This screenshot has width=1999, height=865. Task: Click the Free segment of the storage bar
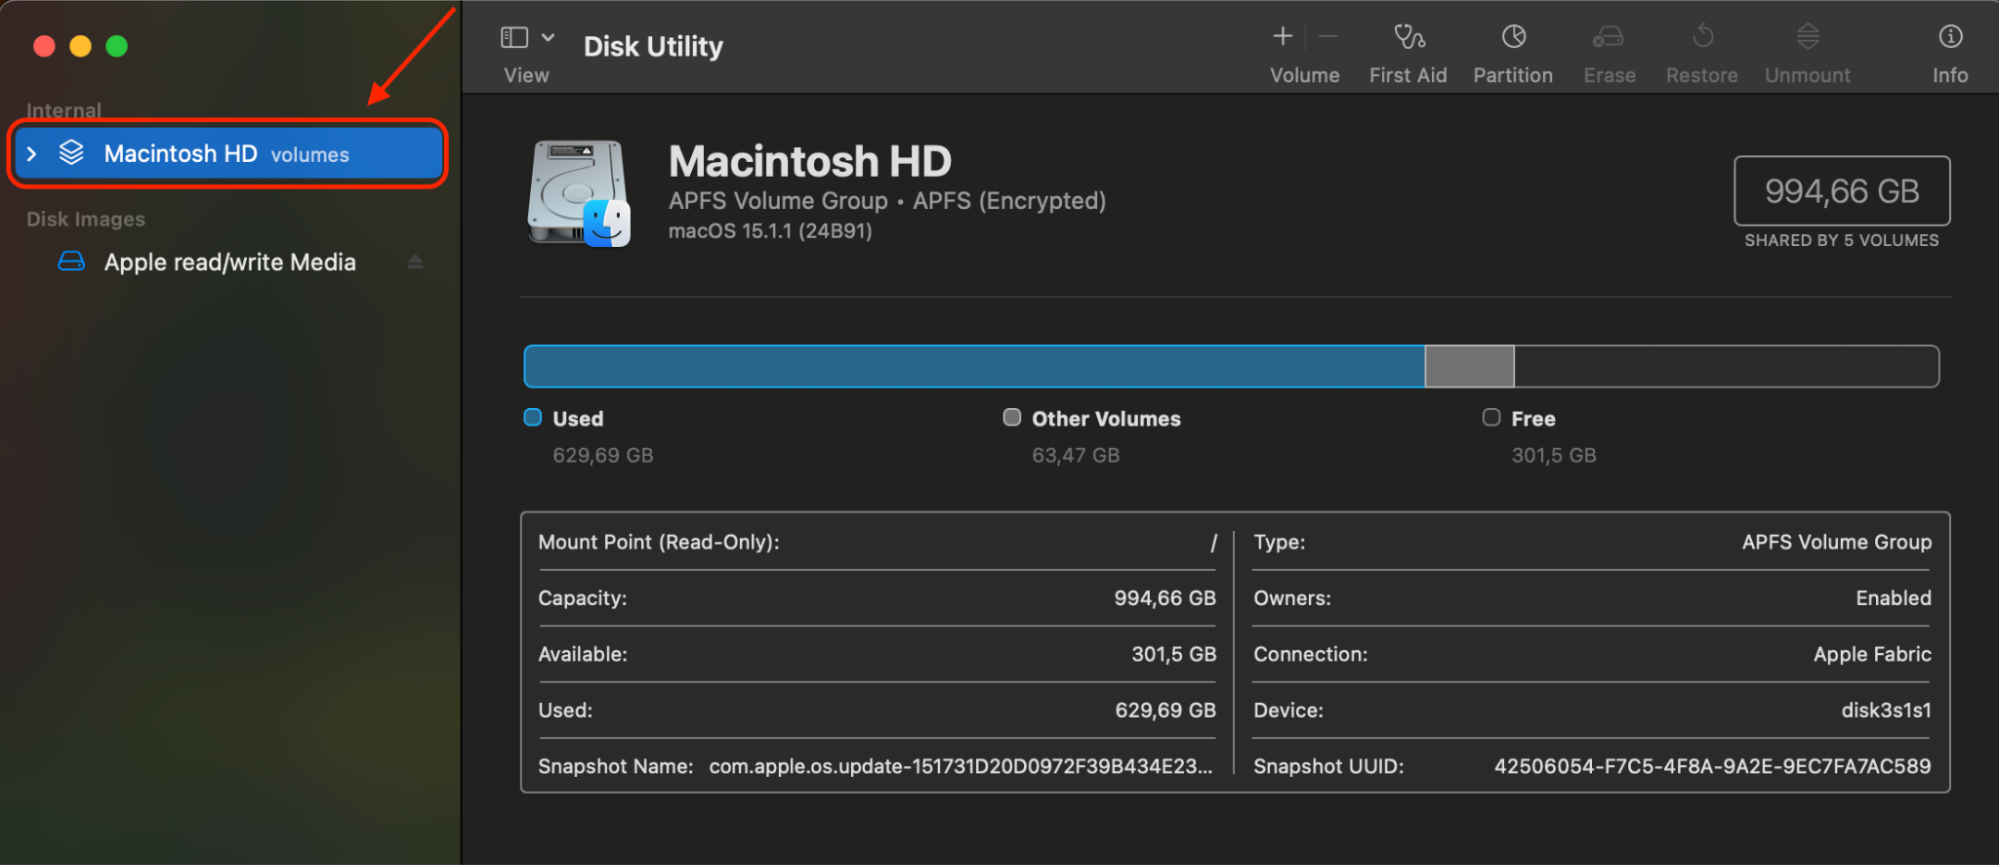pos(1726,366)
